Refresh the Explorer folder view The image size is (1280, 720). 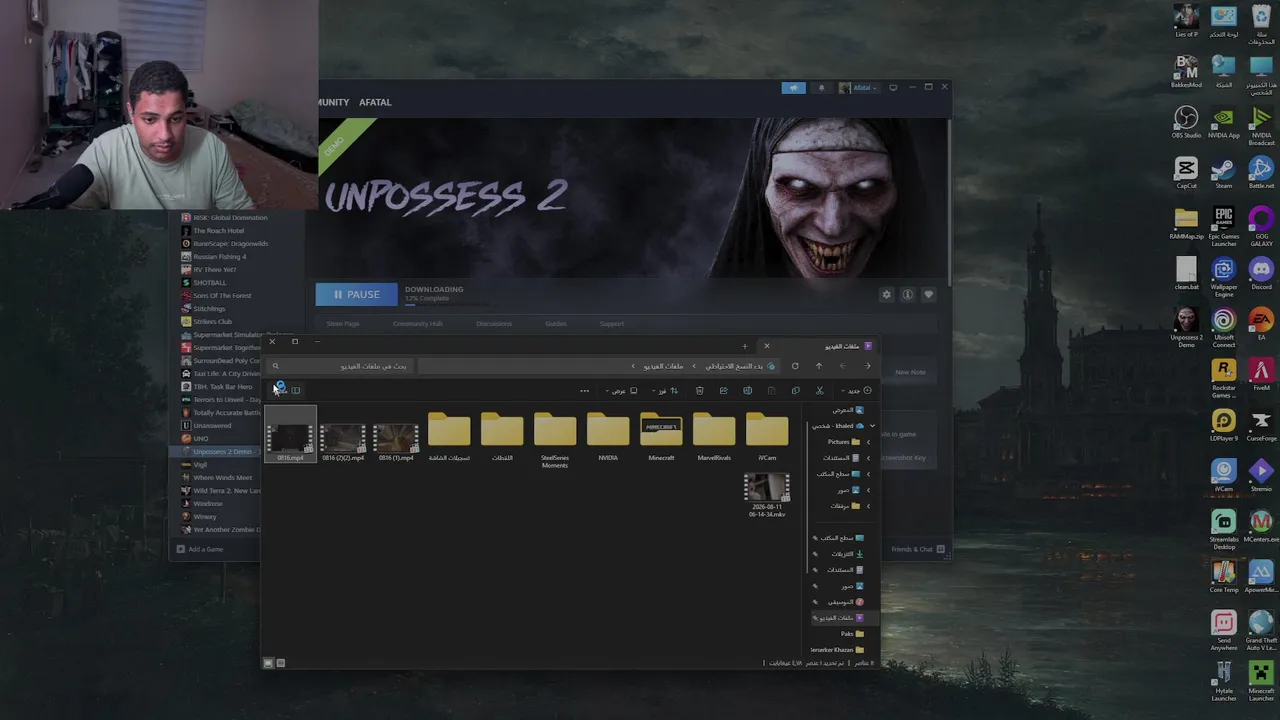coord(795,366)
